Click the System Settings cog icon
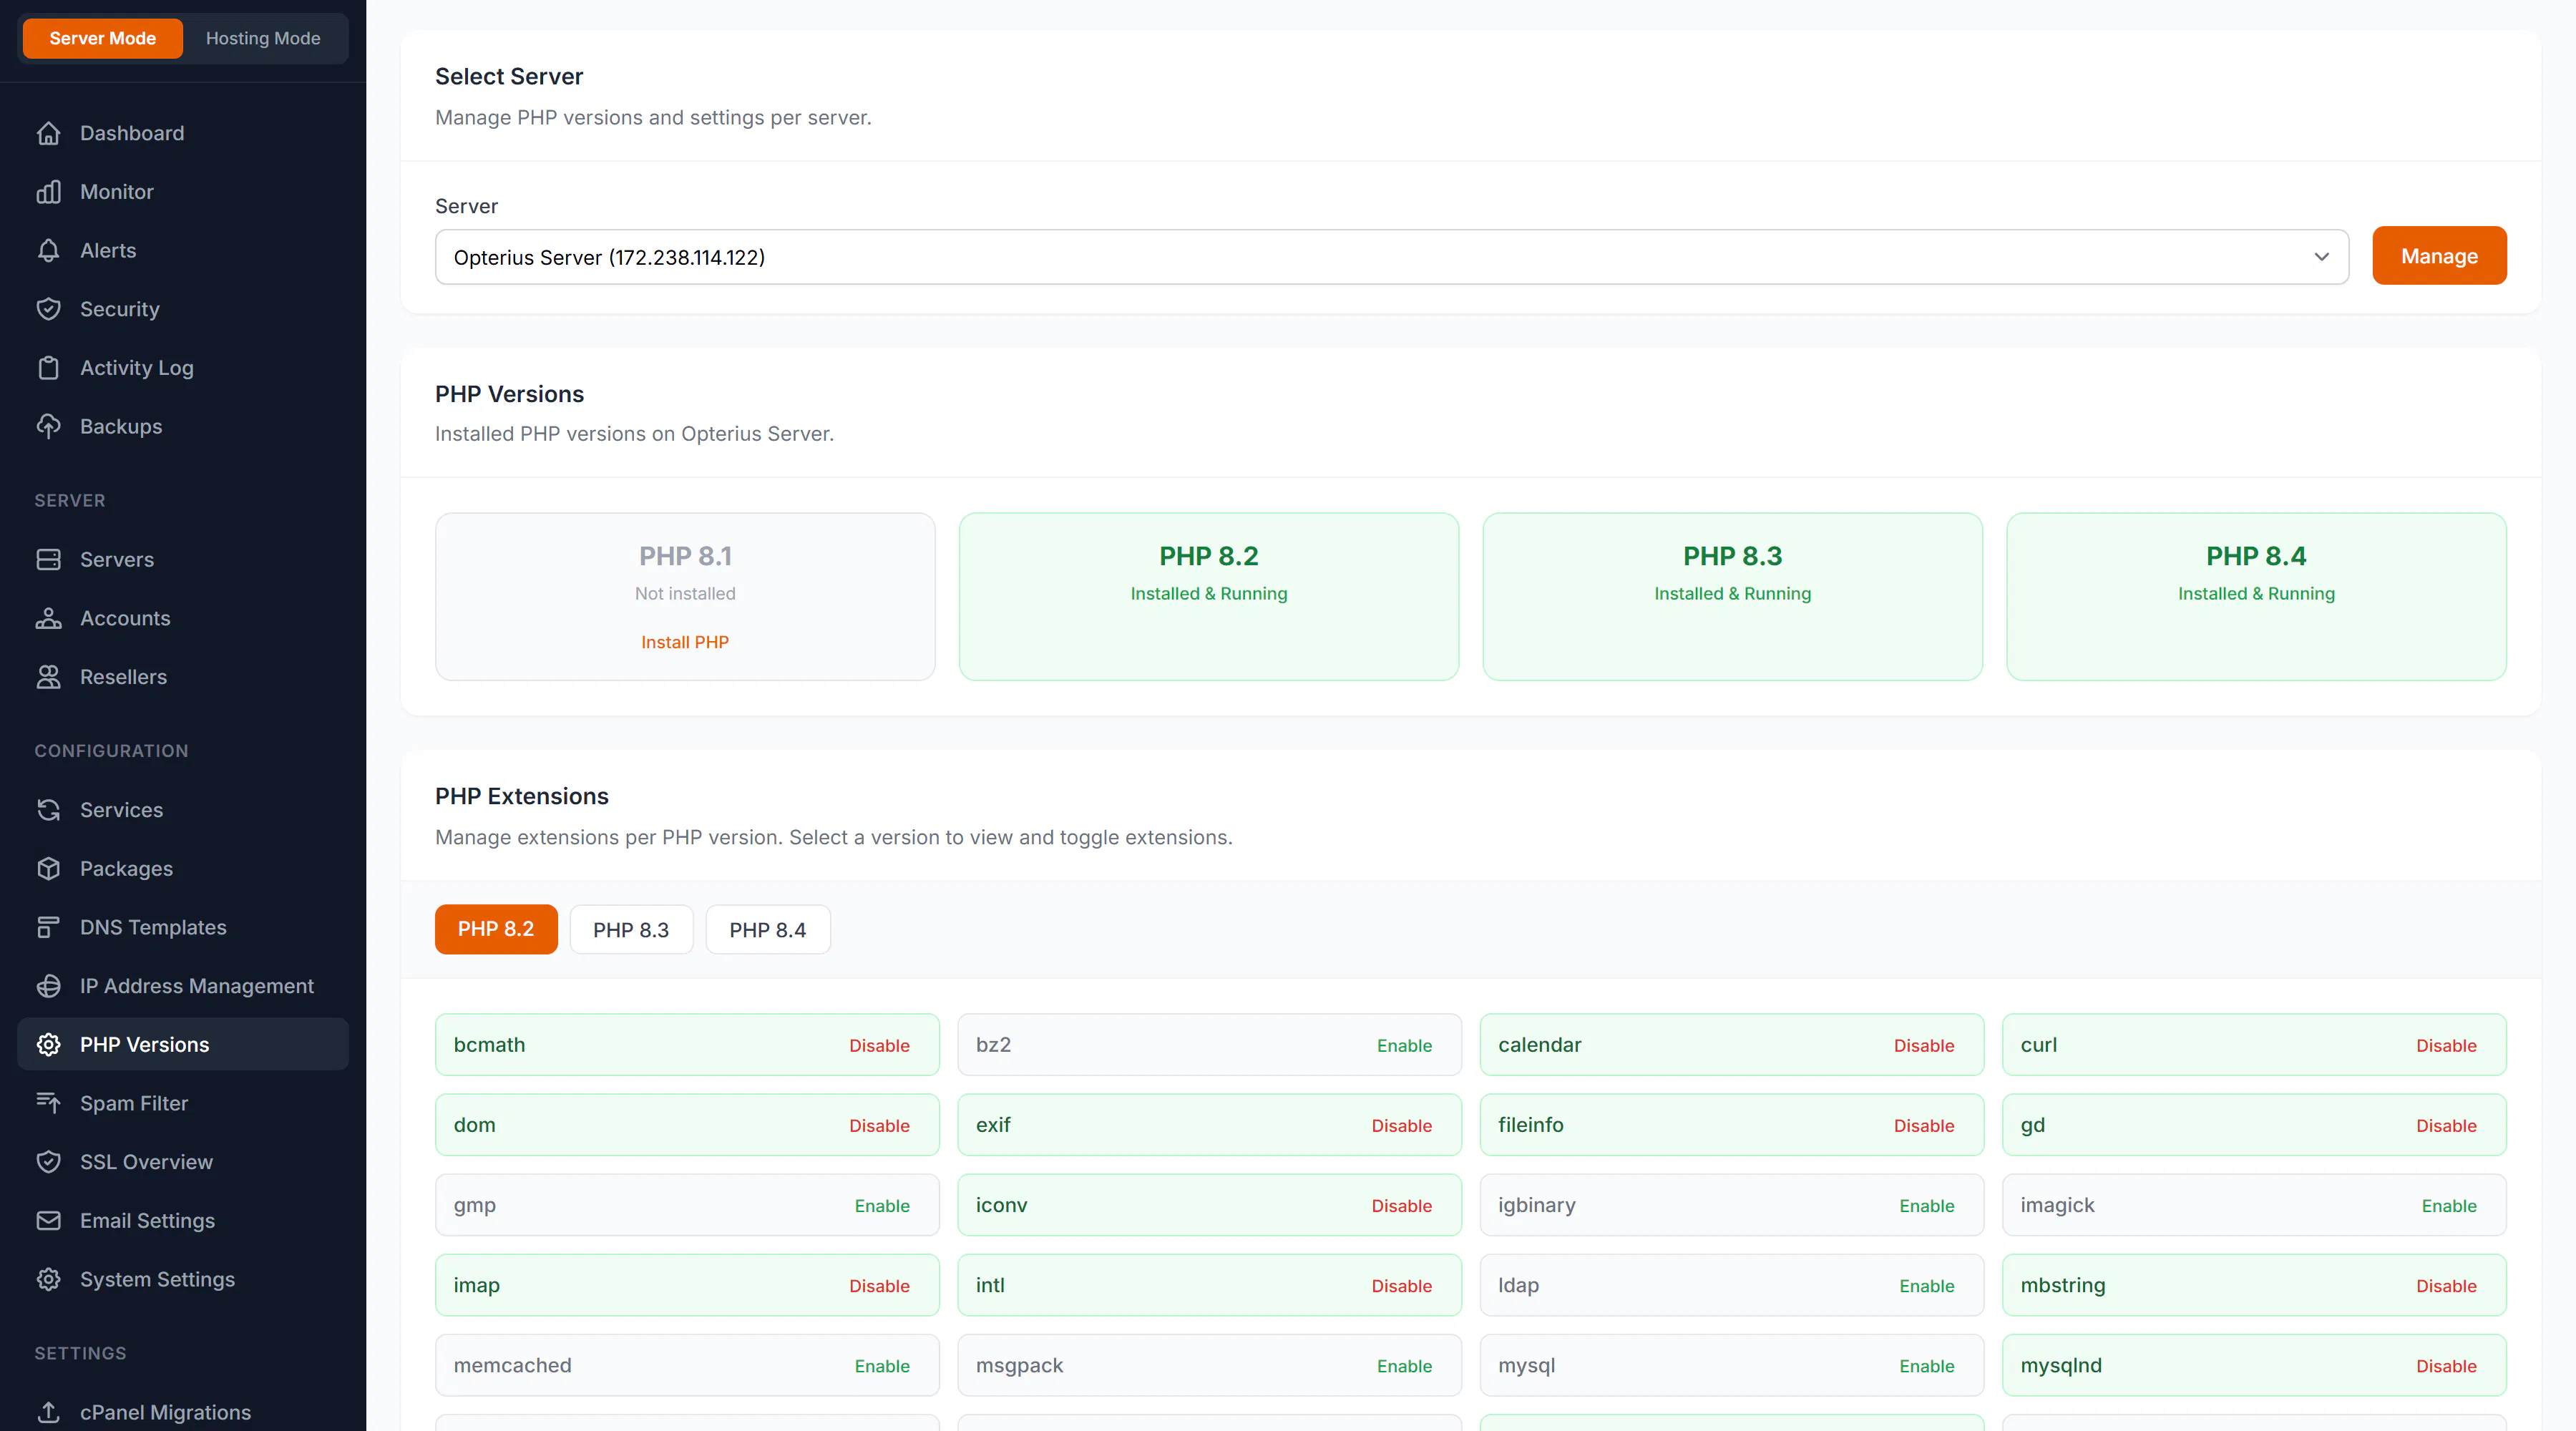This screenshot has width=2576, height=1431. (x=48, y=1279)
